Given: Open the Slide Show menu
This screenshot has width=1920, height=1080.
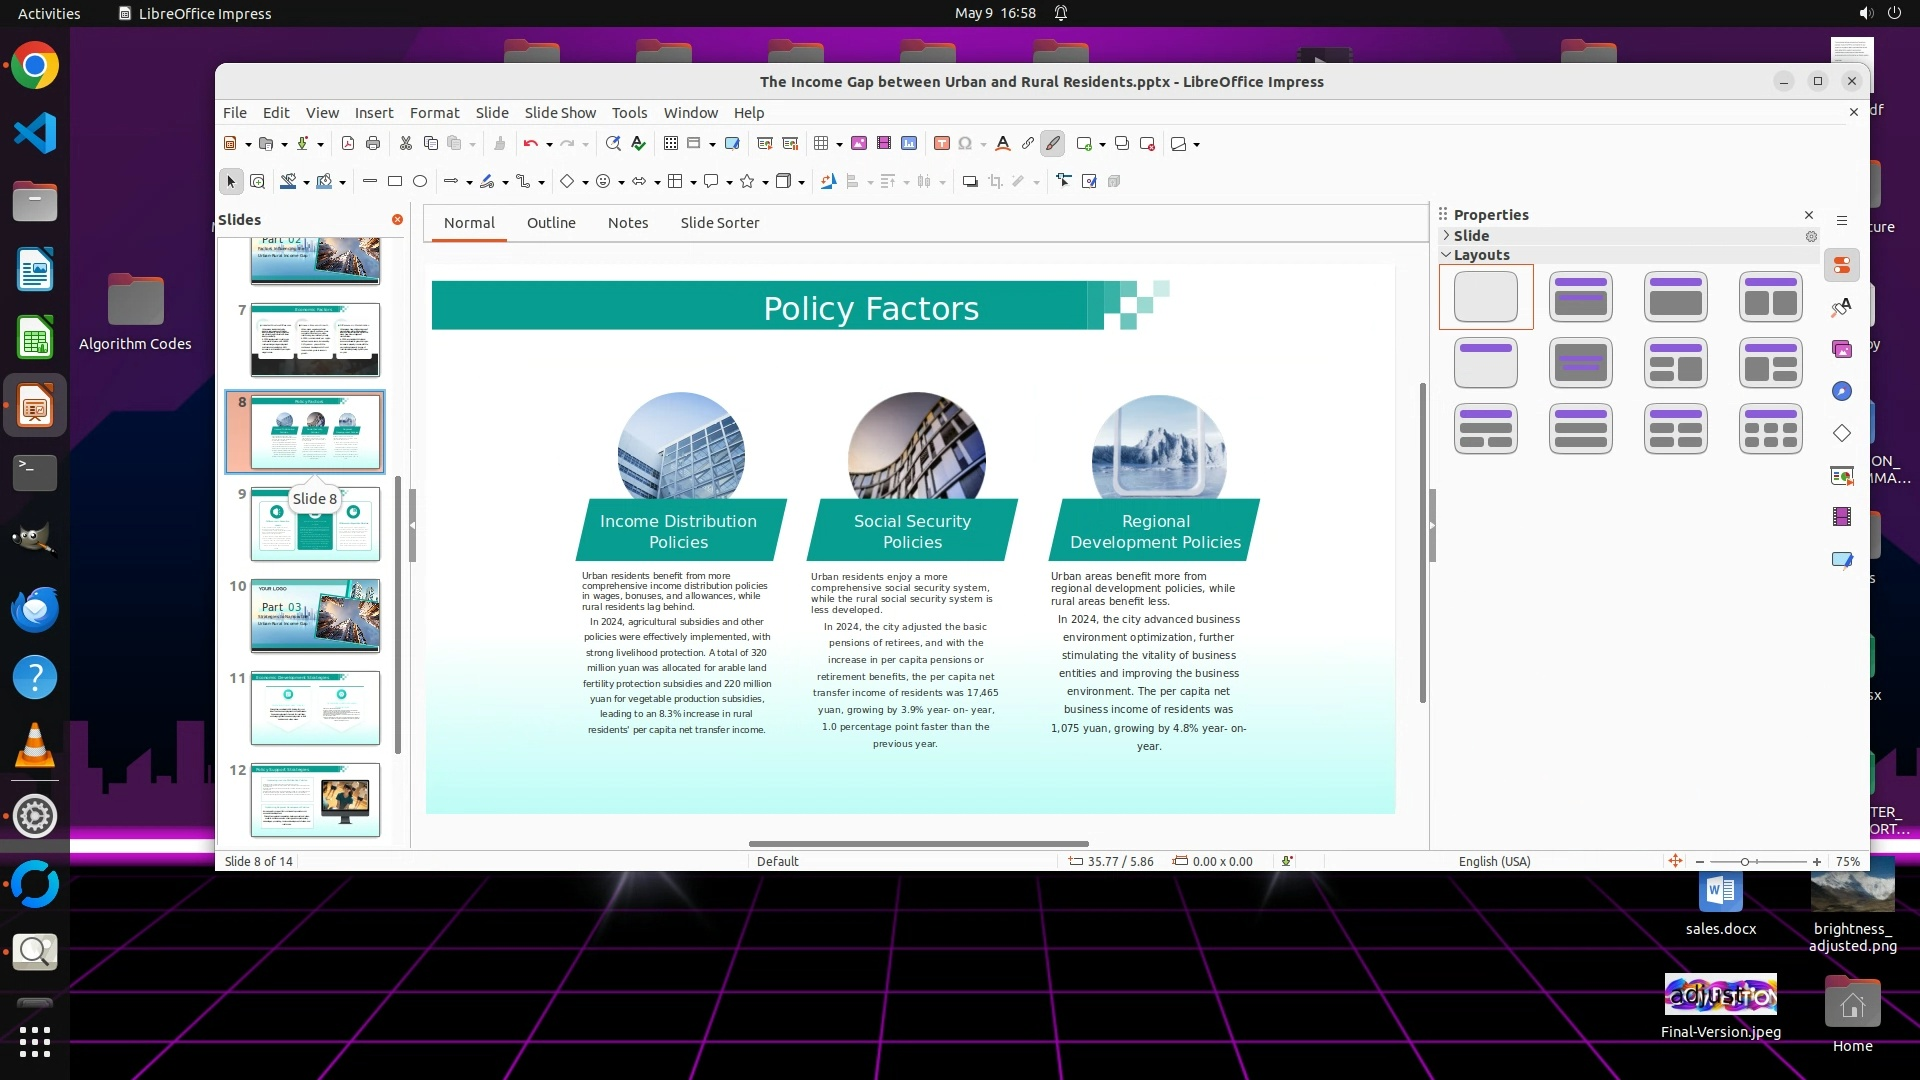Looking at the screenshot, I should pyautogui.click(x=559, y=113).
